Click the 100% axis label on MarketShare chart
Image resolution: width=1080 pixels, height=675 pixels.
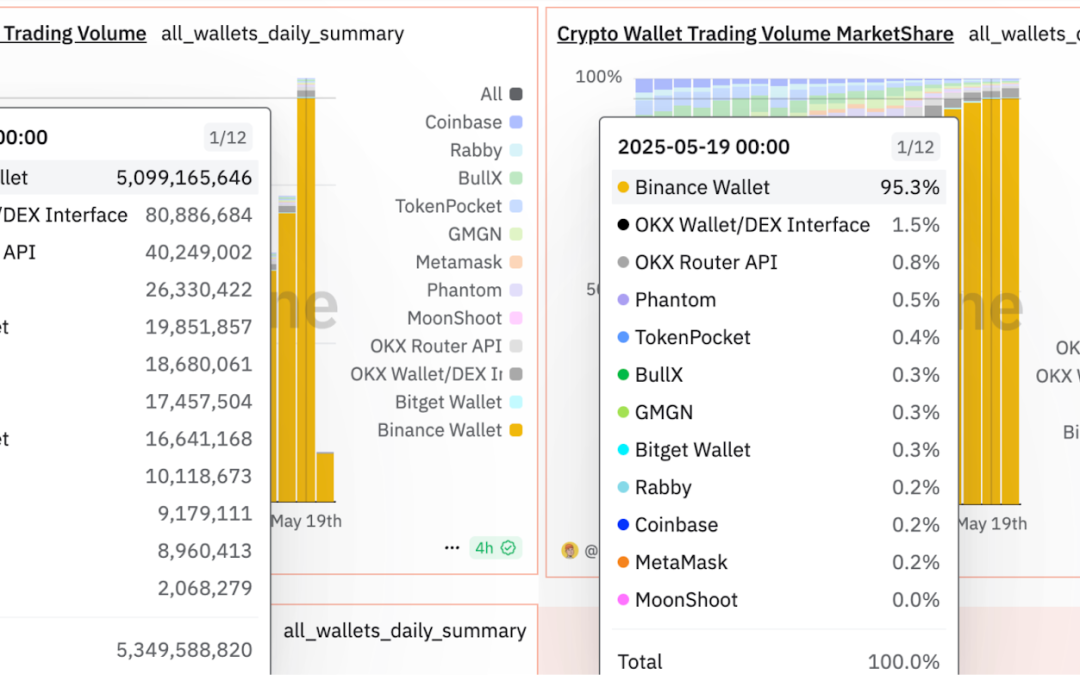(599, 76)
